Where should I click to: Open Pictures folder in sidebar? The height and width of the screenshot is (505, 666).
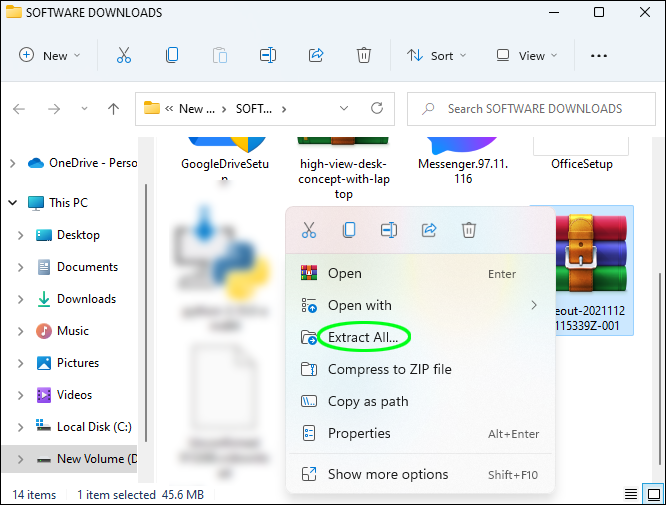pos(68,363)
